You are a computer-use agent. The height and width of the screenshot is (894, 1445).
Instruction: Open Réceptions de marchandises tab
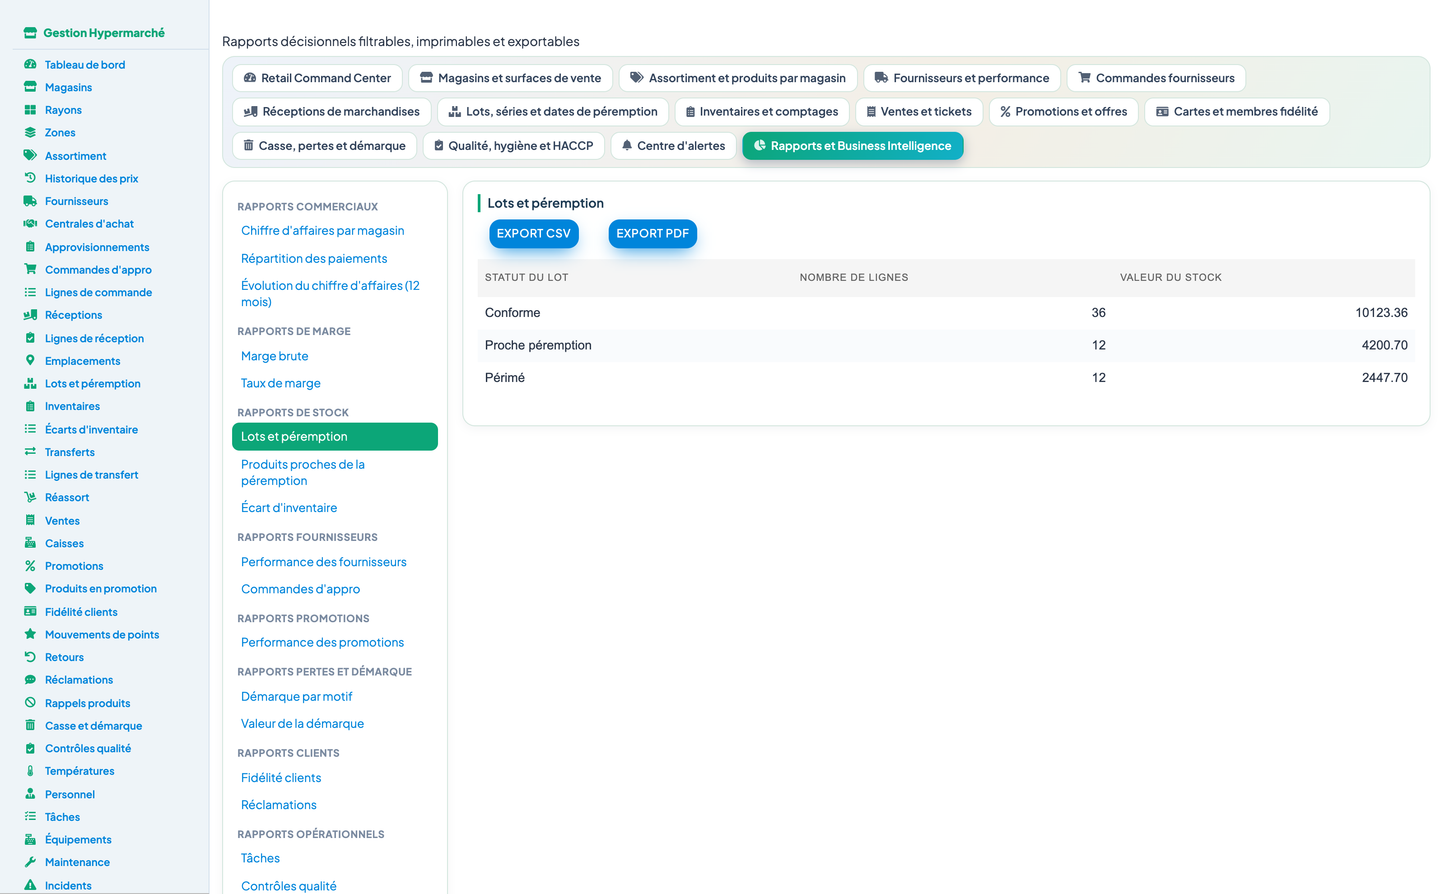(332, 112)
